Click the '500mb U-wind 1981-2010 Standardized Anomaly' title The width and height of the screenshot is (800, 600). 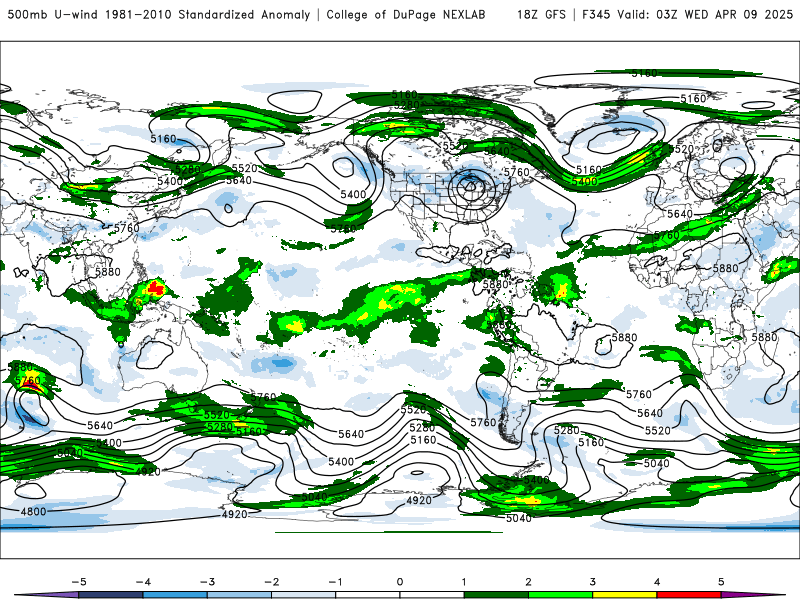[159, 14]
